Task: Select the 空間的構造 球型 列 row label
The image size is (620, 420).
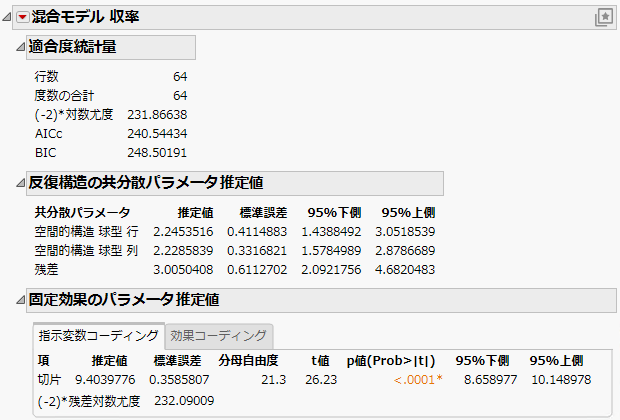Action: point(86,250)
